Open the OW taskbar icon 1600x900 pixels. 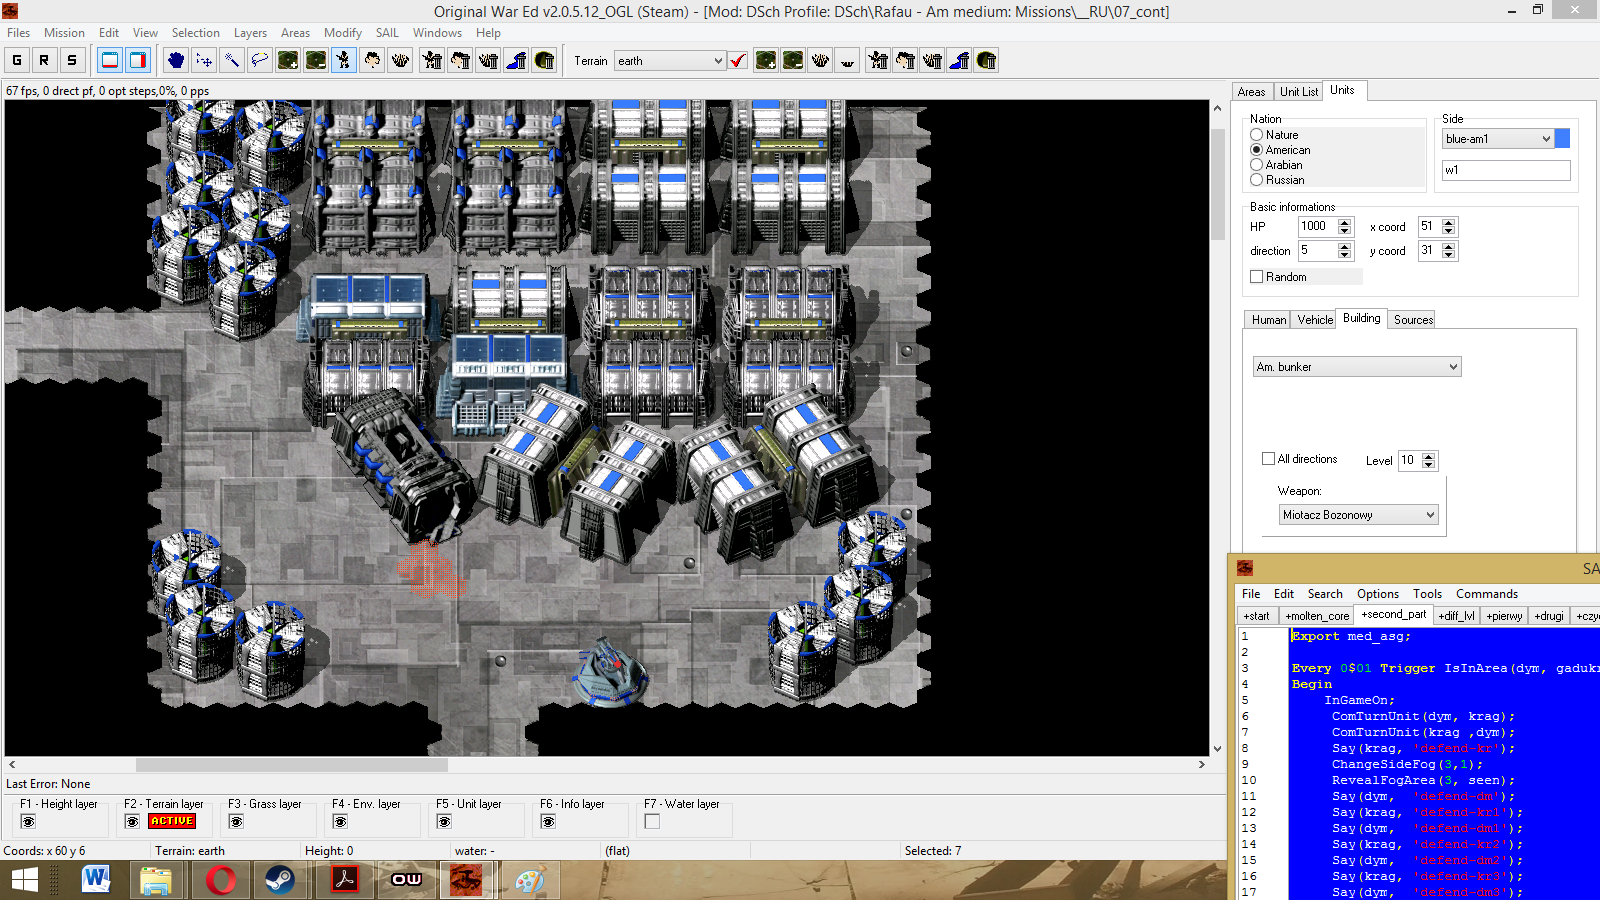pos(407,880)
